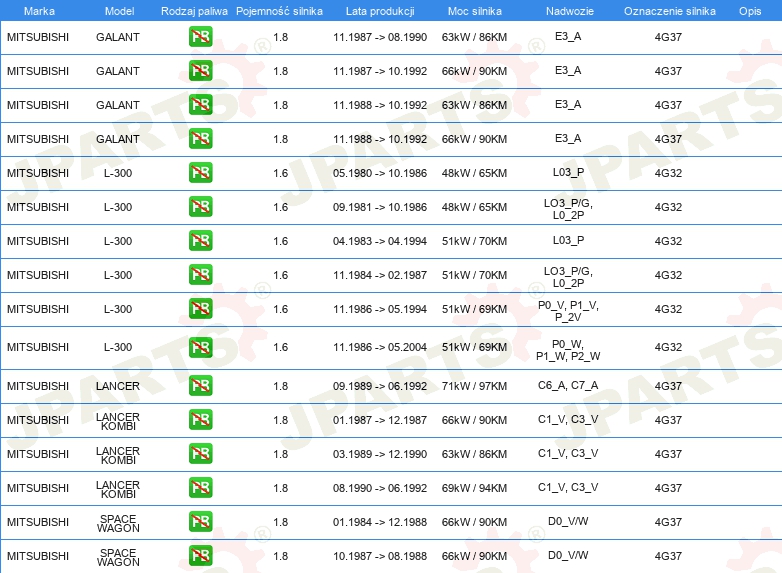Click body code D0_V/W in 01.1984 row
The width and height of the screenshot is (782, 573).
pos(568,521)
